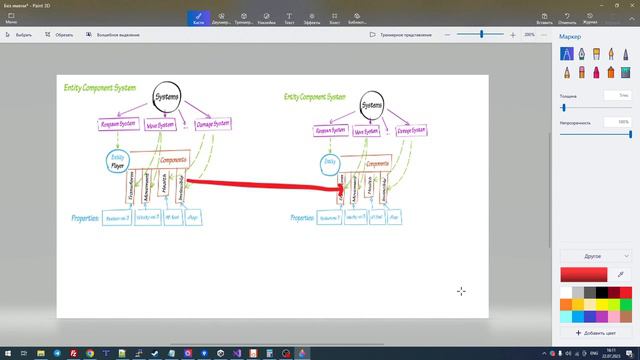The width and height of the screenshot is (640, 360).
Task: Select the Pencil tool
Action: click(567, 73)
